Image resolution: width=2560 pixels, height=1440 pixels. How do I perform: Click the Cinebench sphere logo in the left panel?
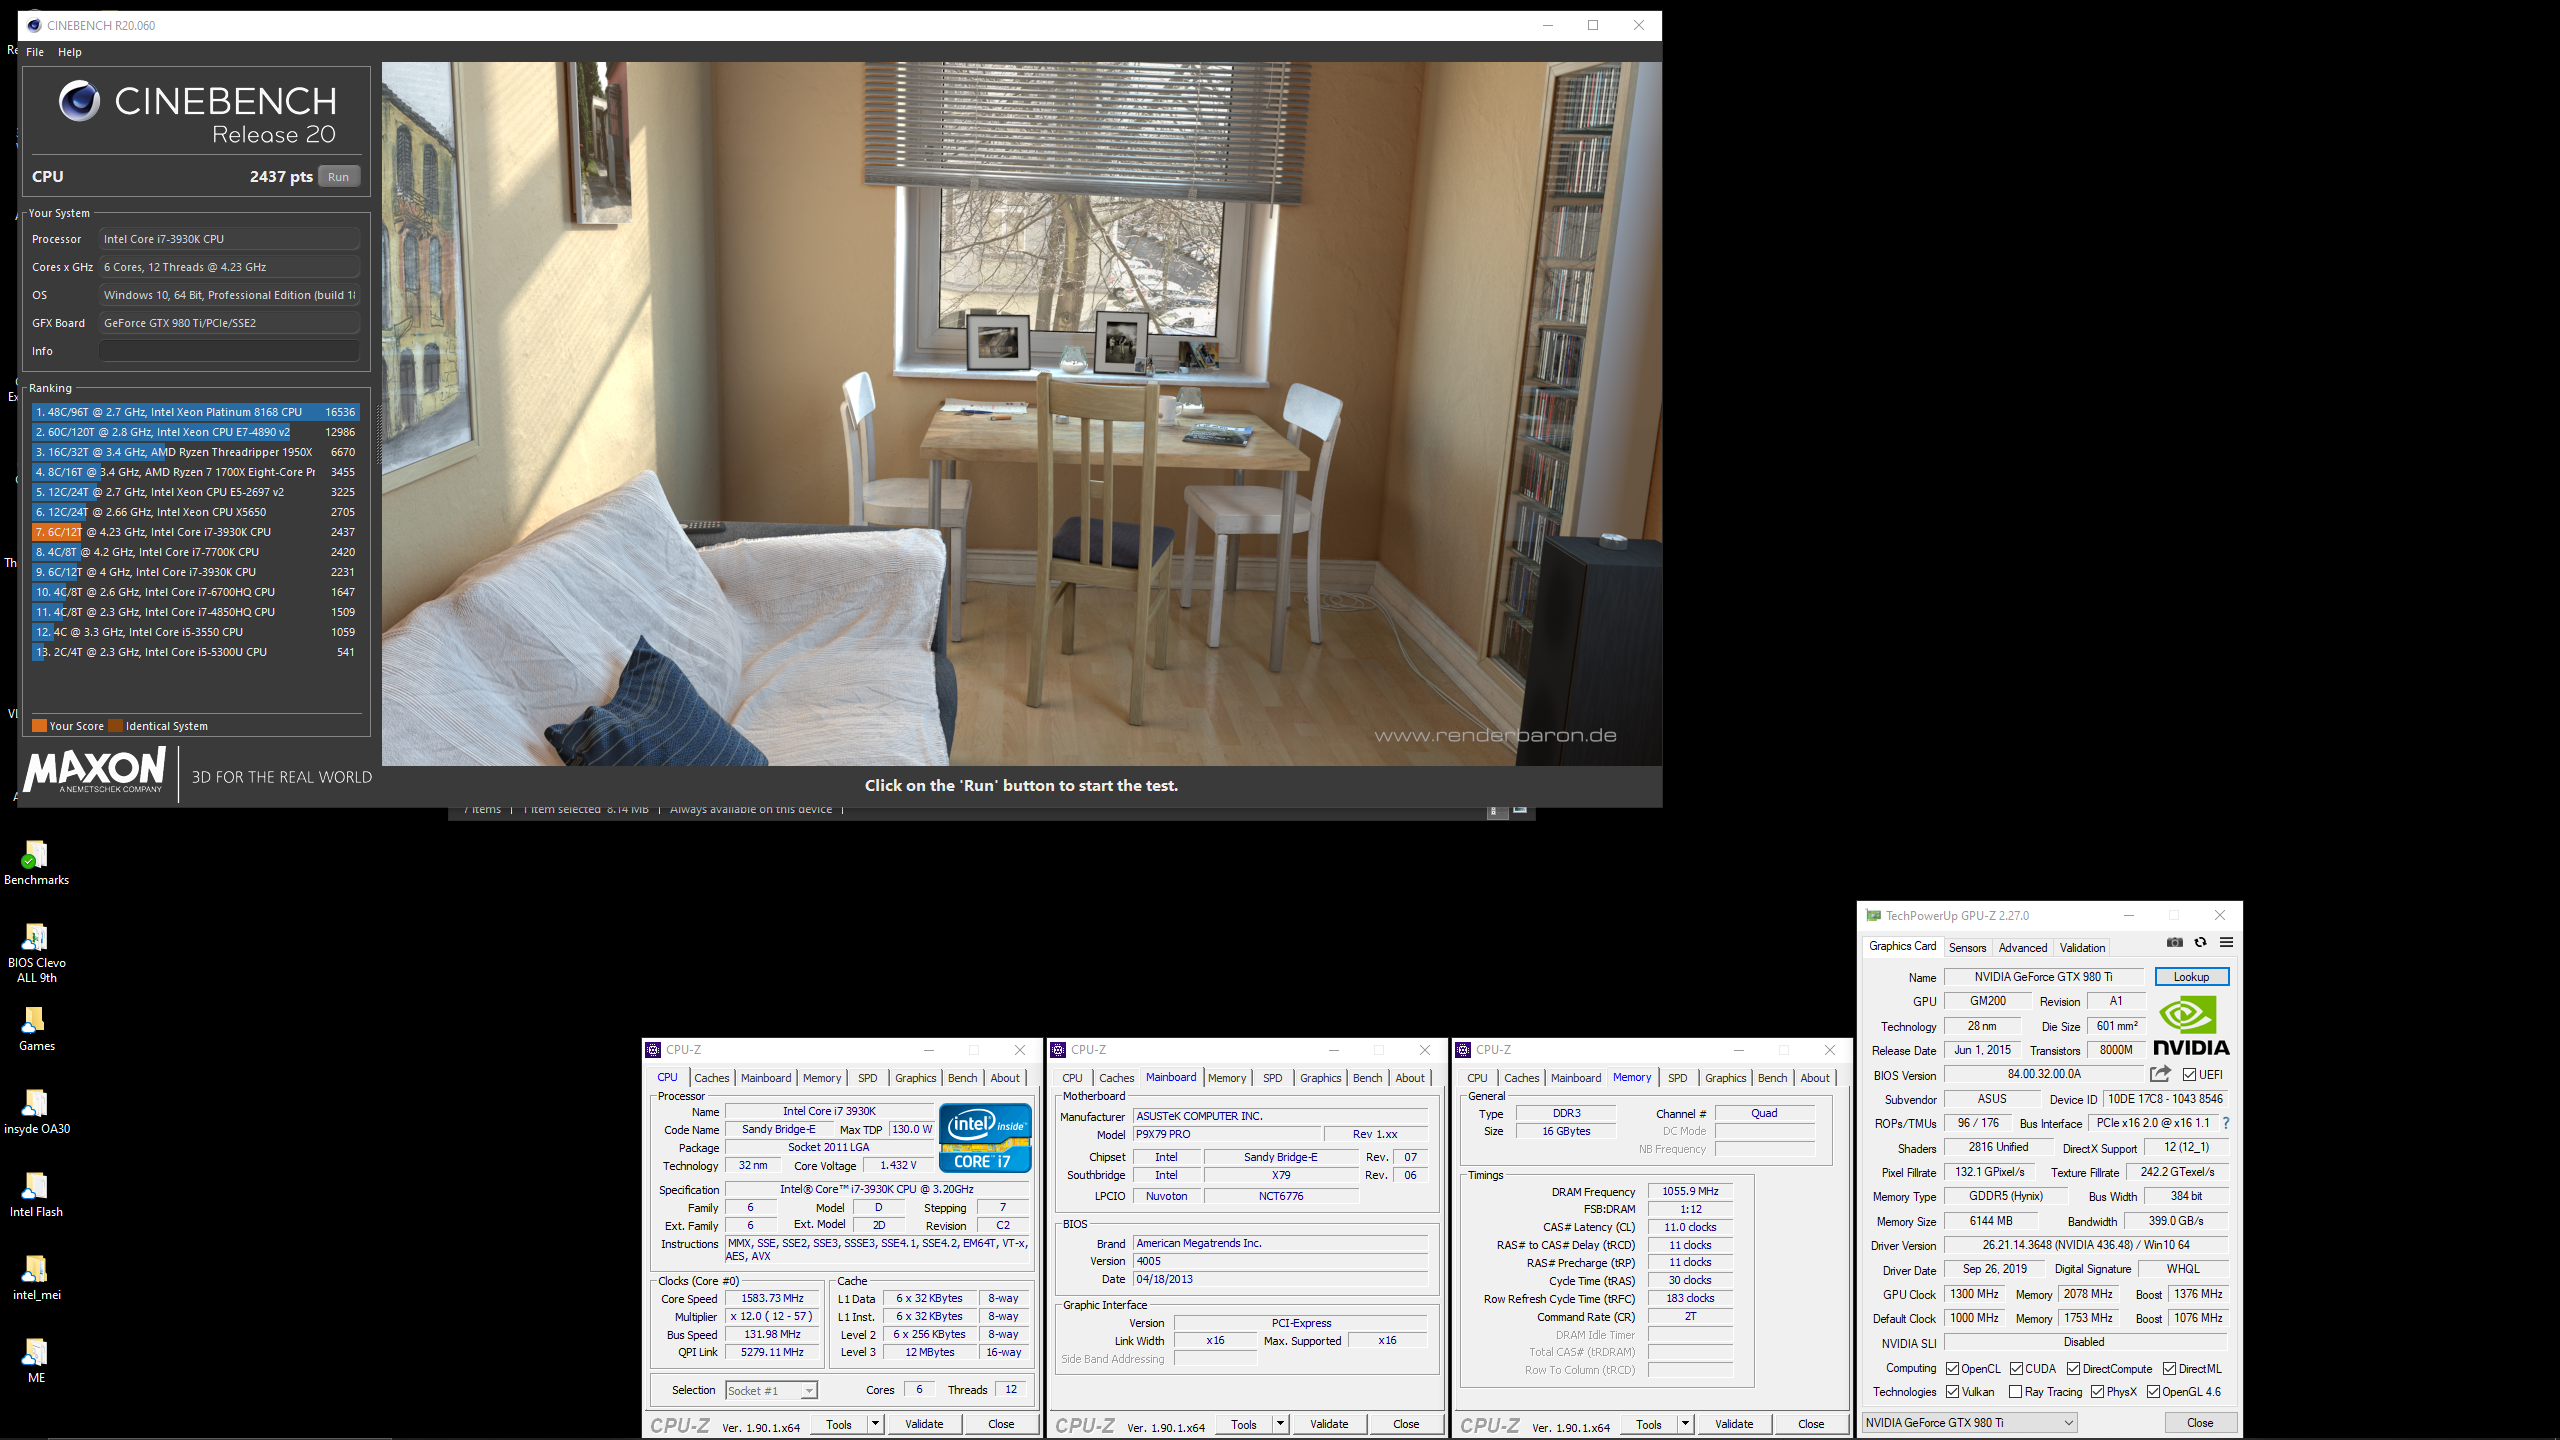[79, 101]
